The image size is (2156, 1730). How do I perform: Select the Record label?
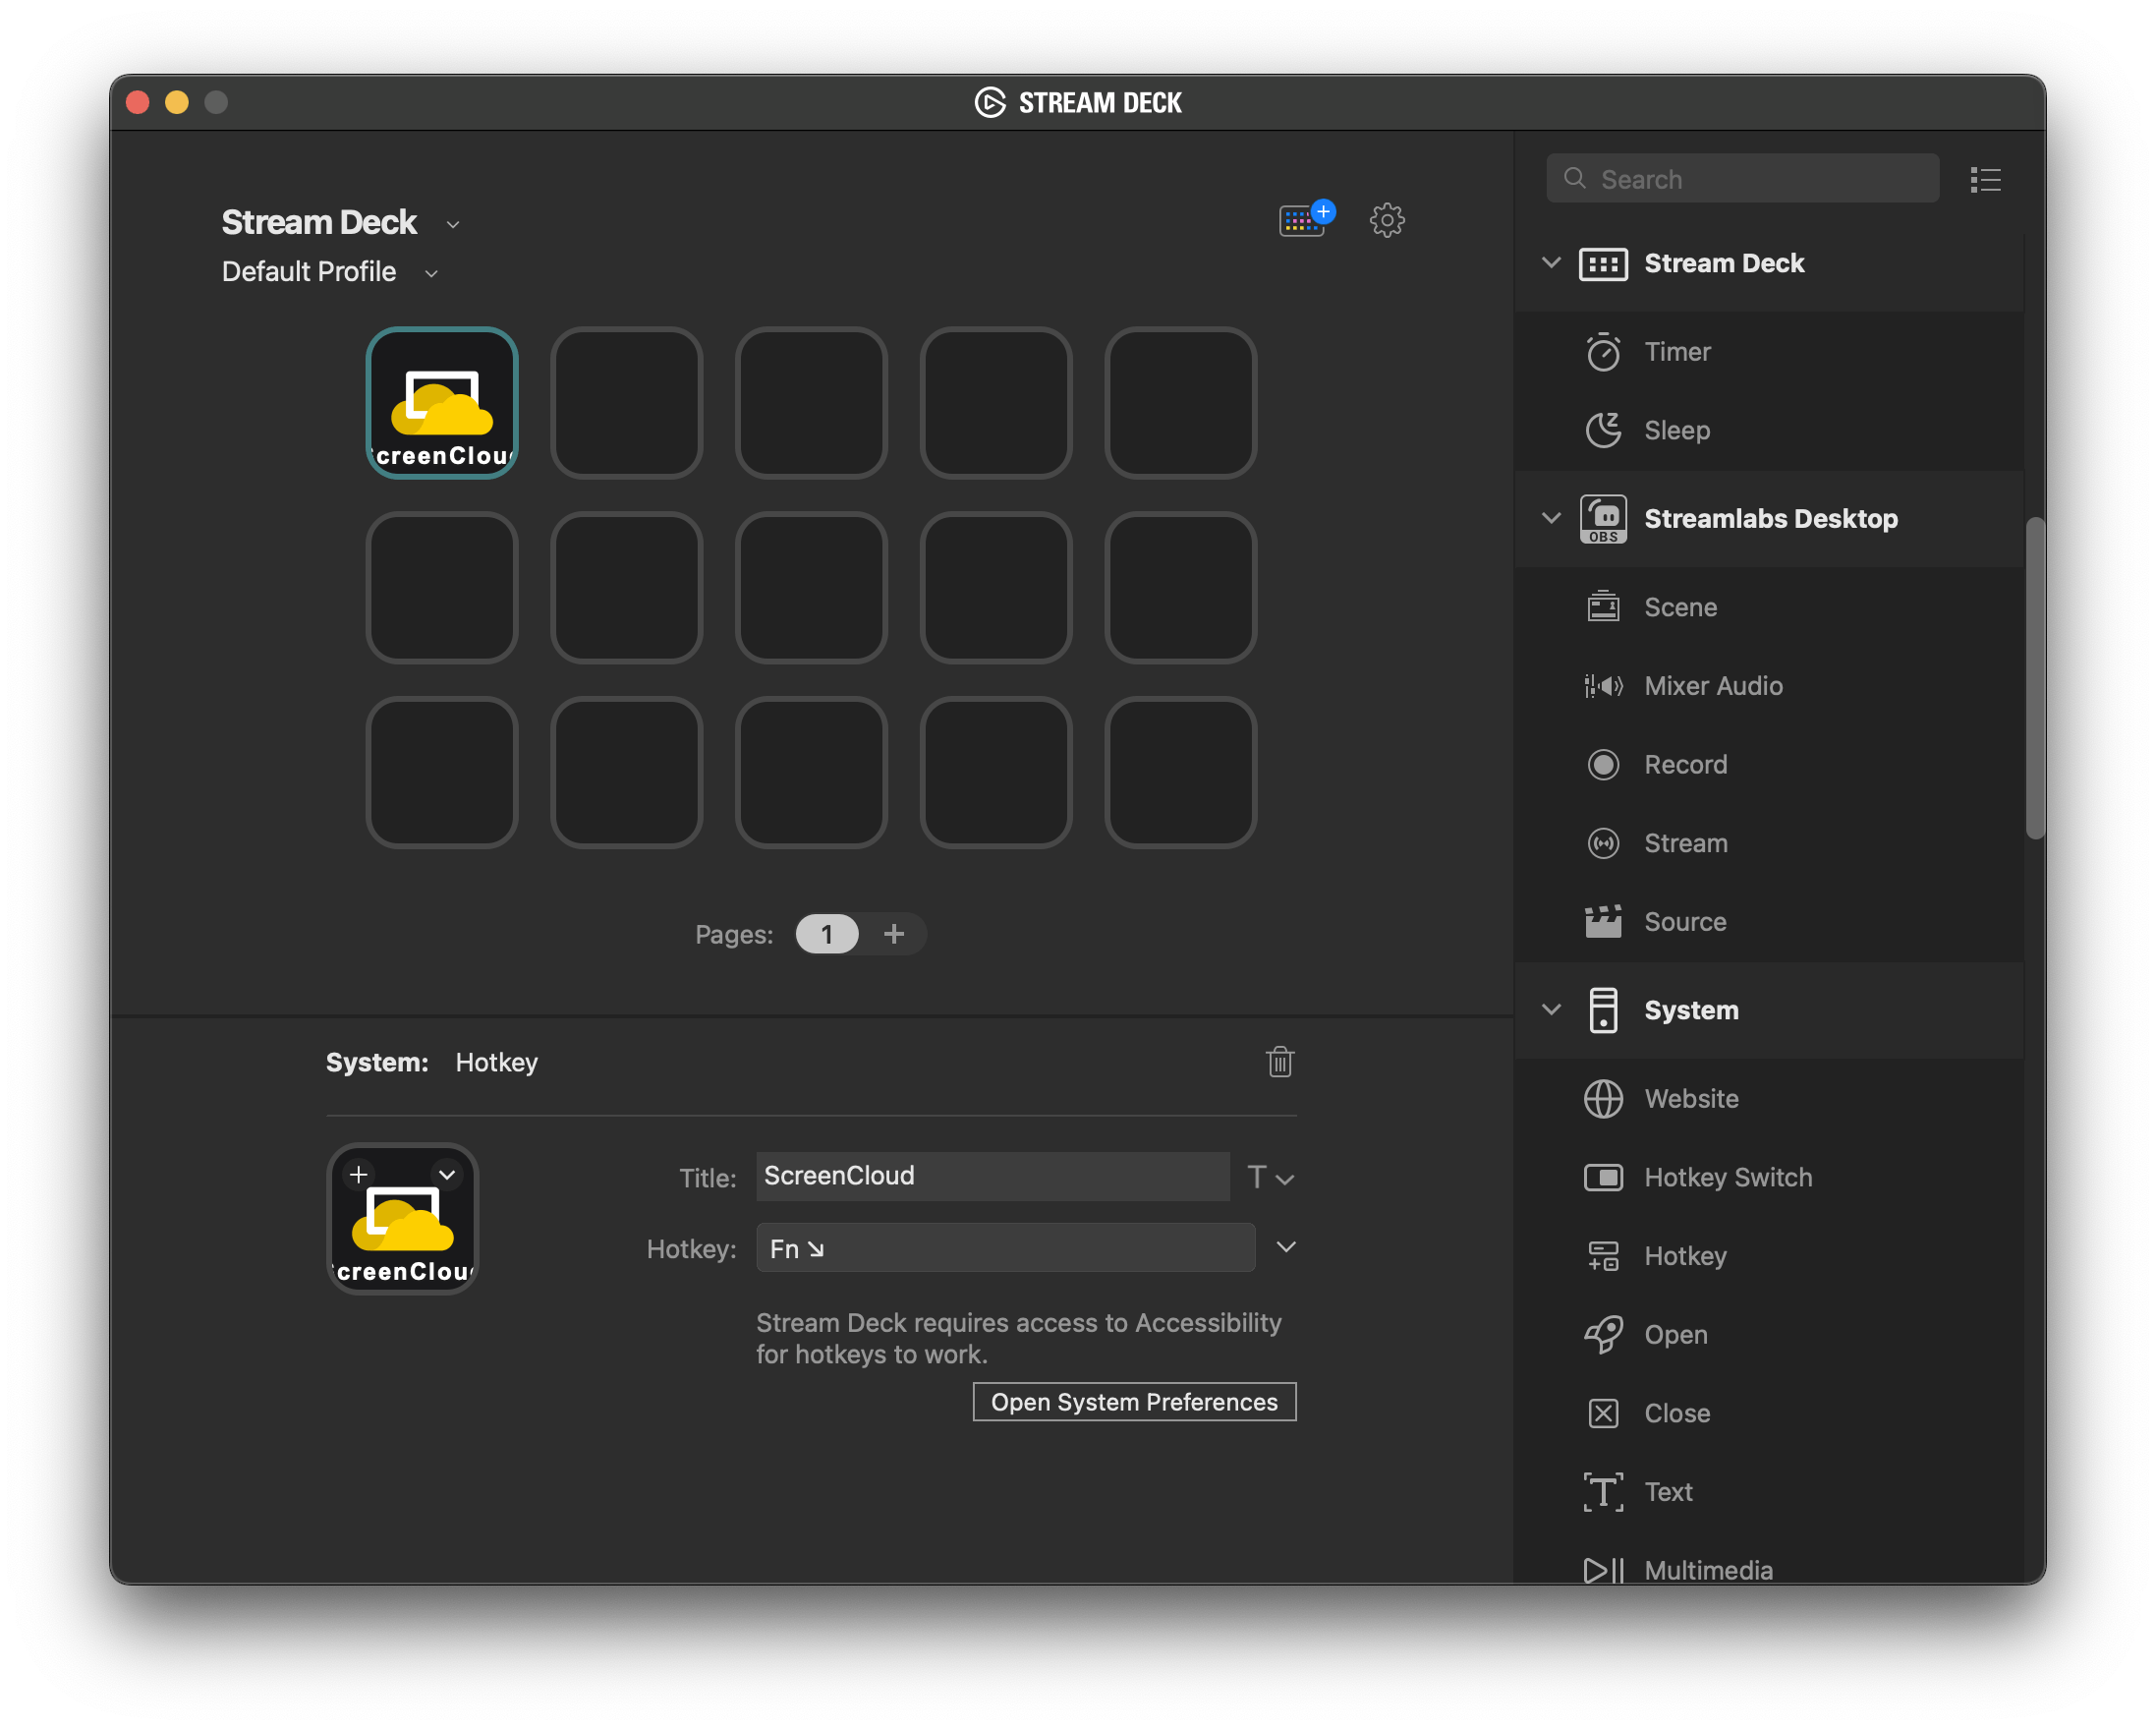click(1685, 765)
